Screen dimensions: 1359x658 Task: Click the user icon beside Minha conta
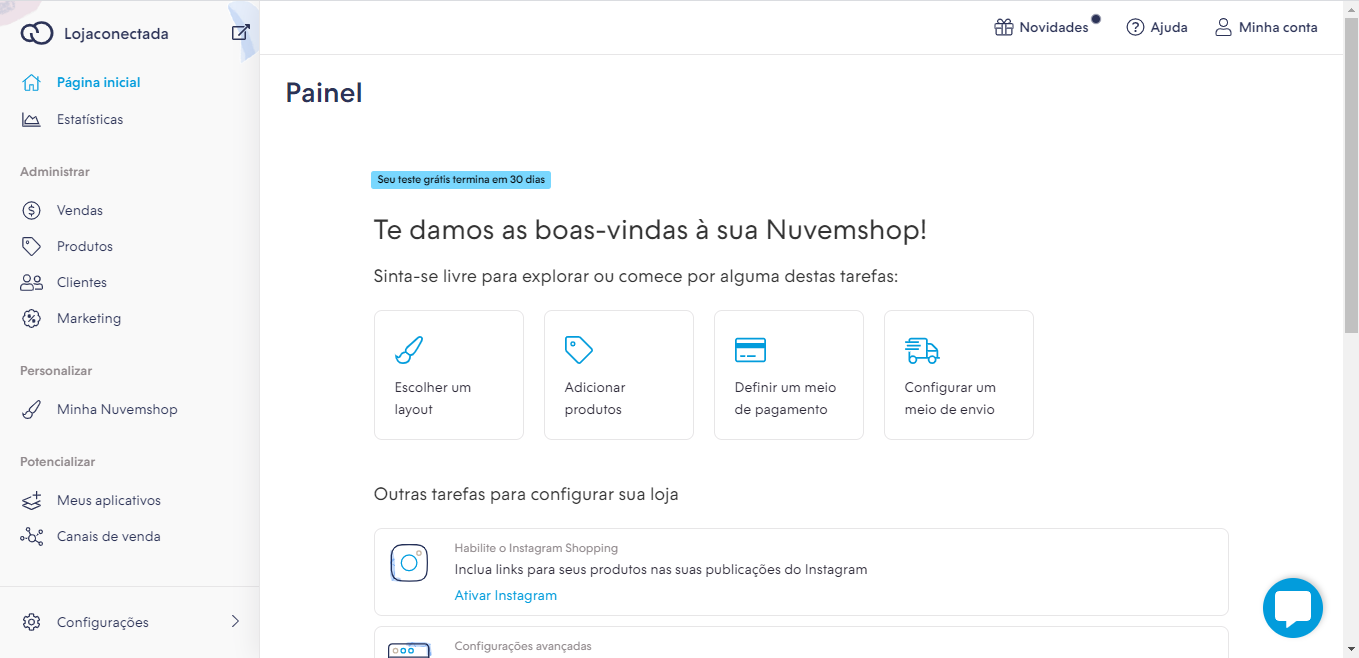pyautogui.click(x=1223, y=27)
